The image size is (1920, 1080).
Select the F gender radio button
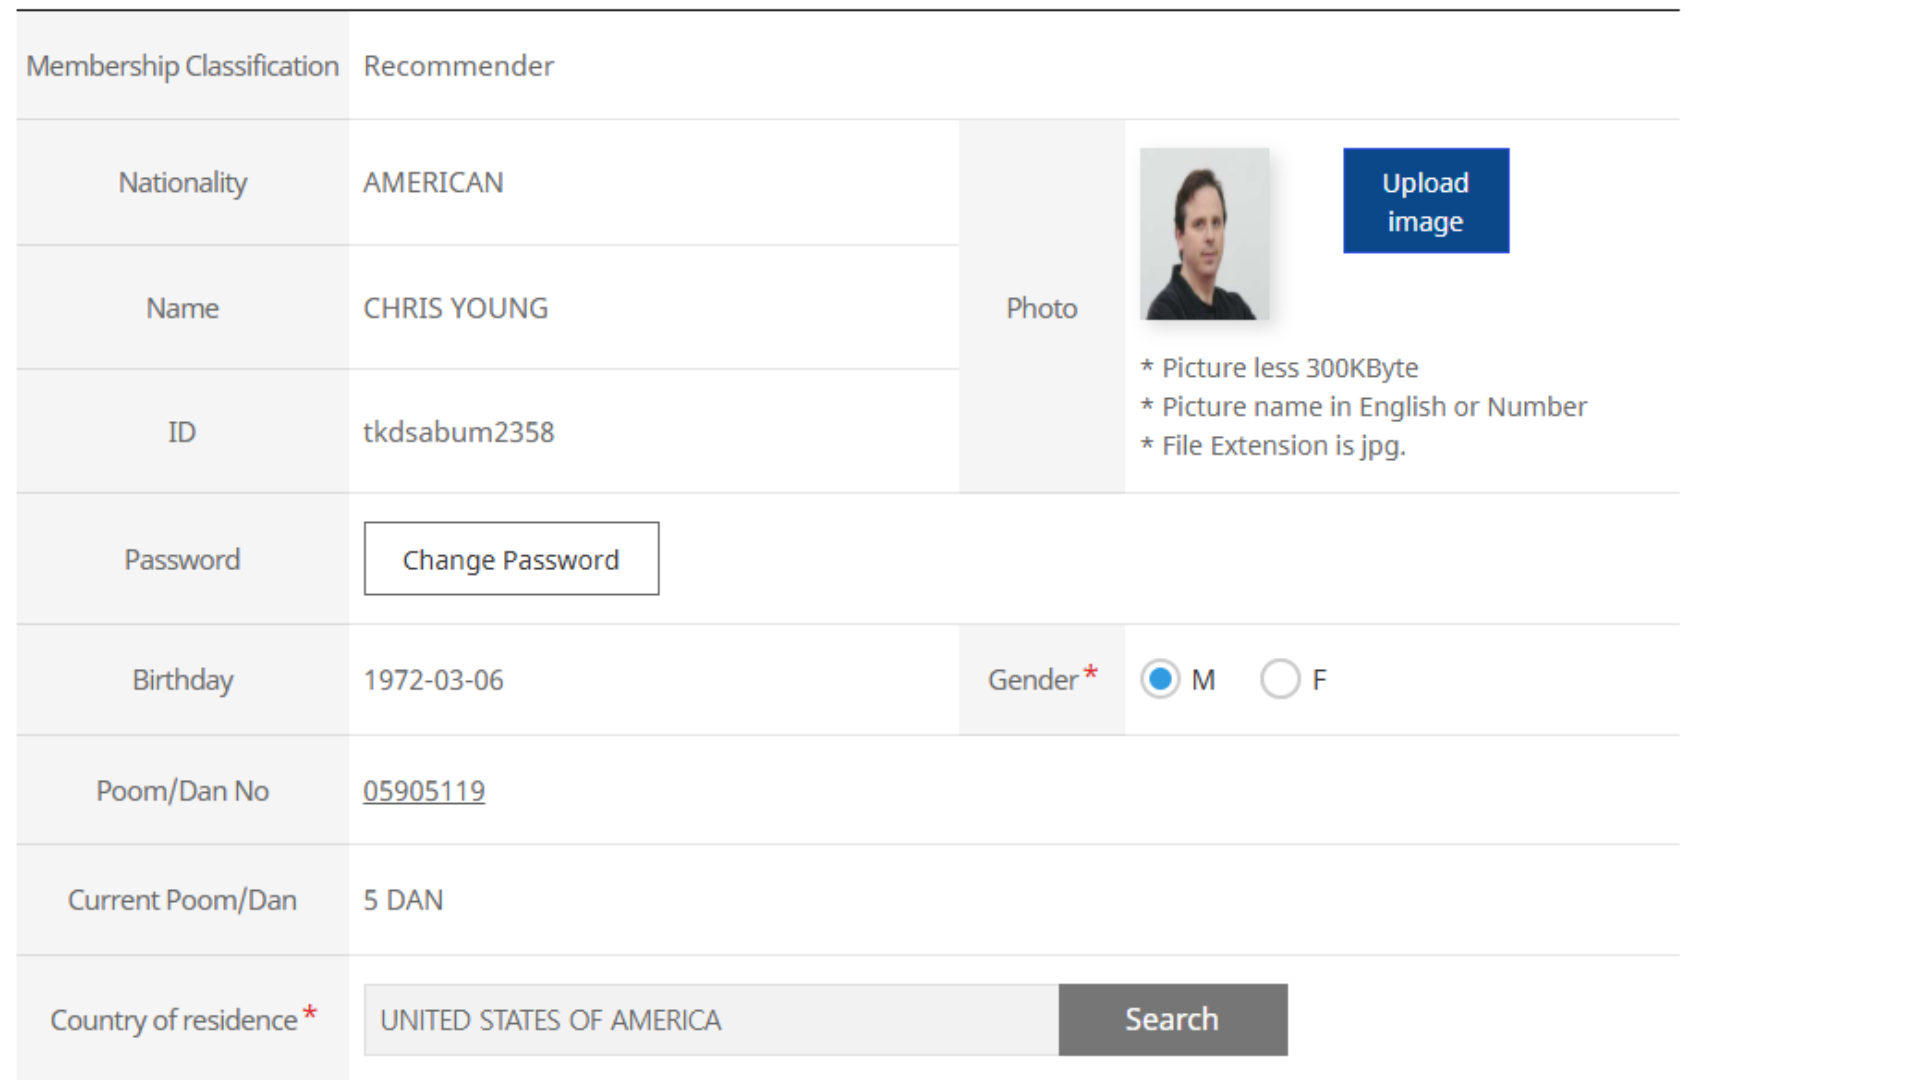1280,680
